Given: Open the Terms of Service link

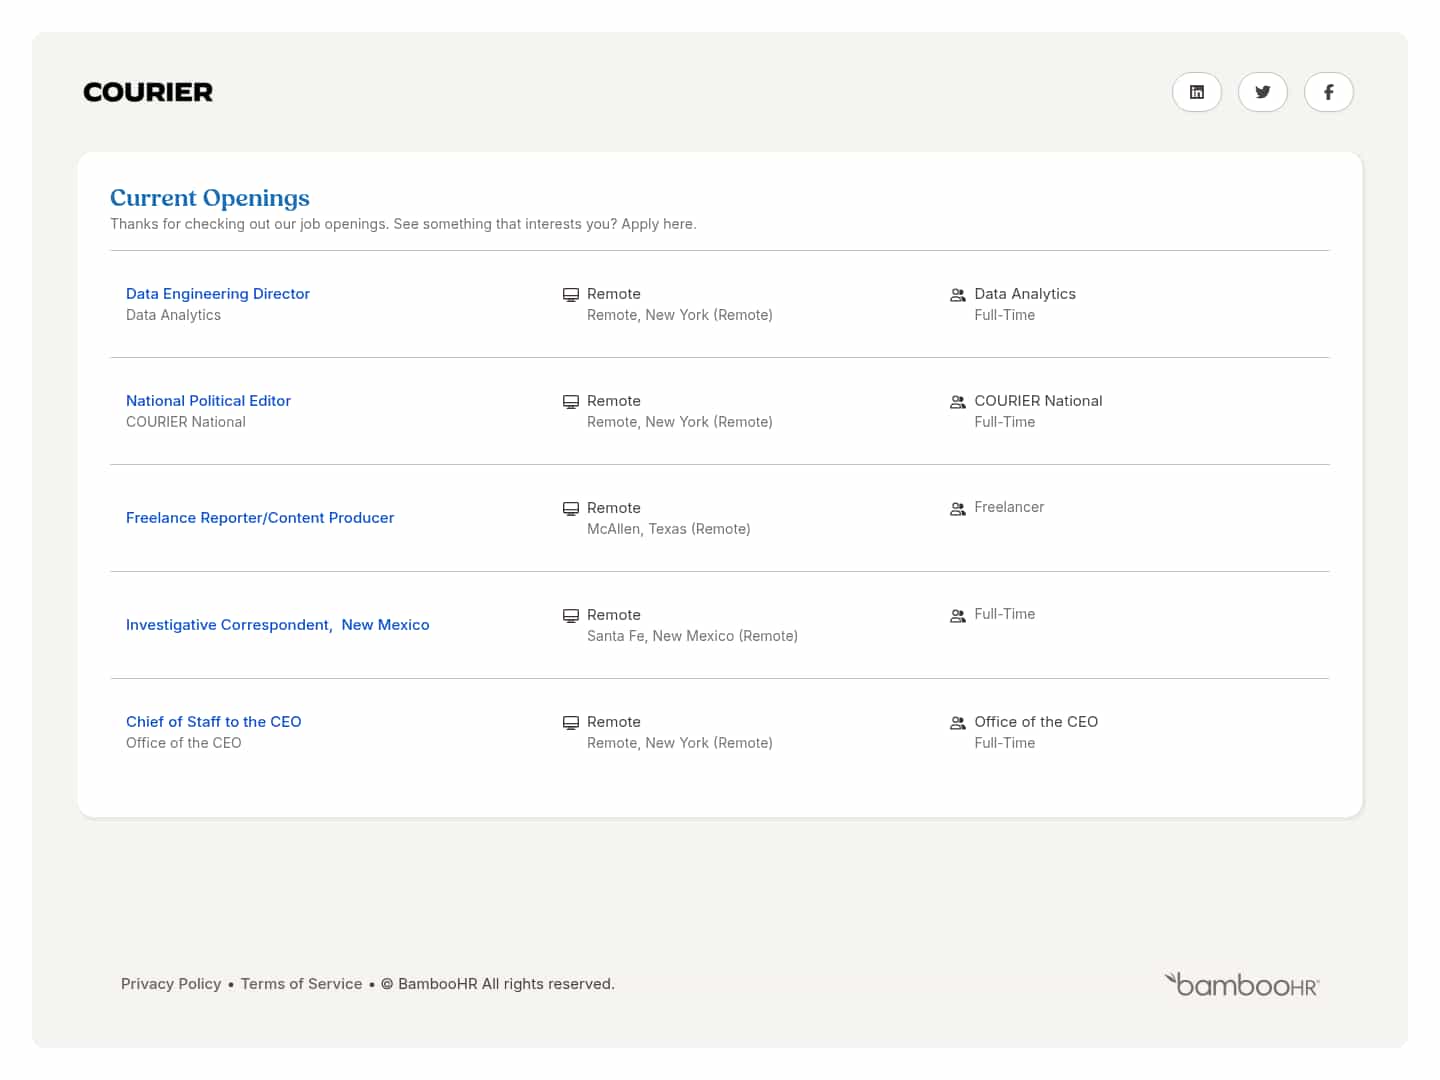Looking at the screenshot, I should pyautogui.click(x=302, y=984).
